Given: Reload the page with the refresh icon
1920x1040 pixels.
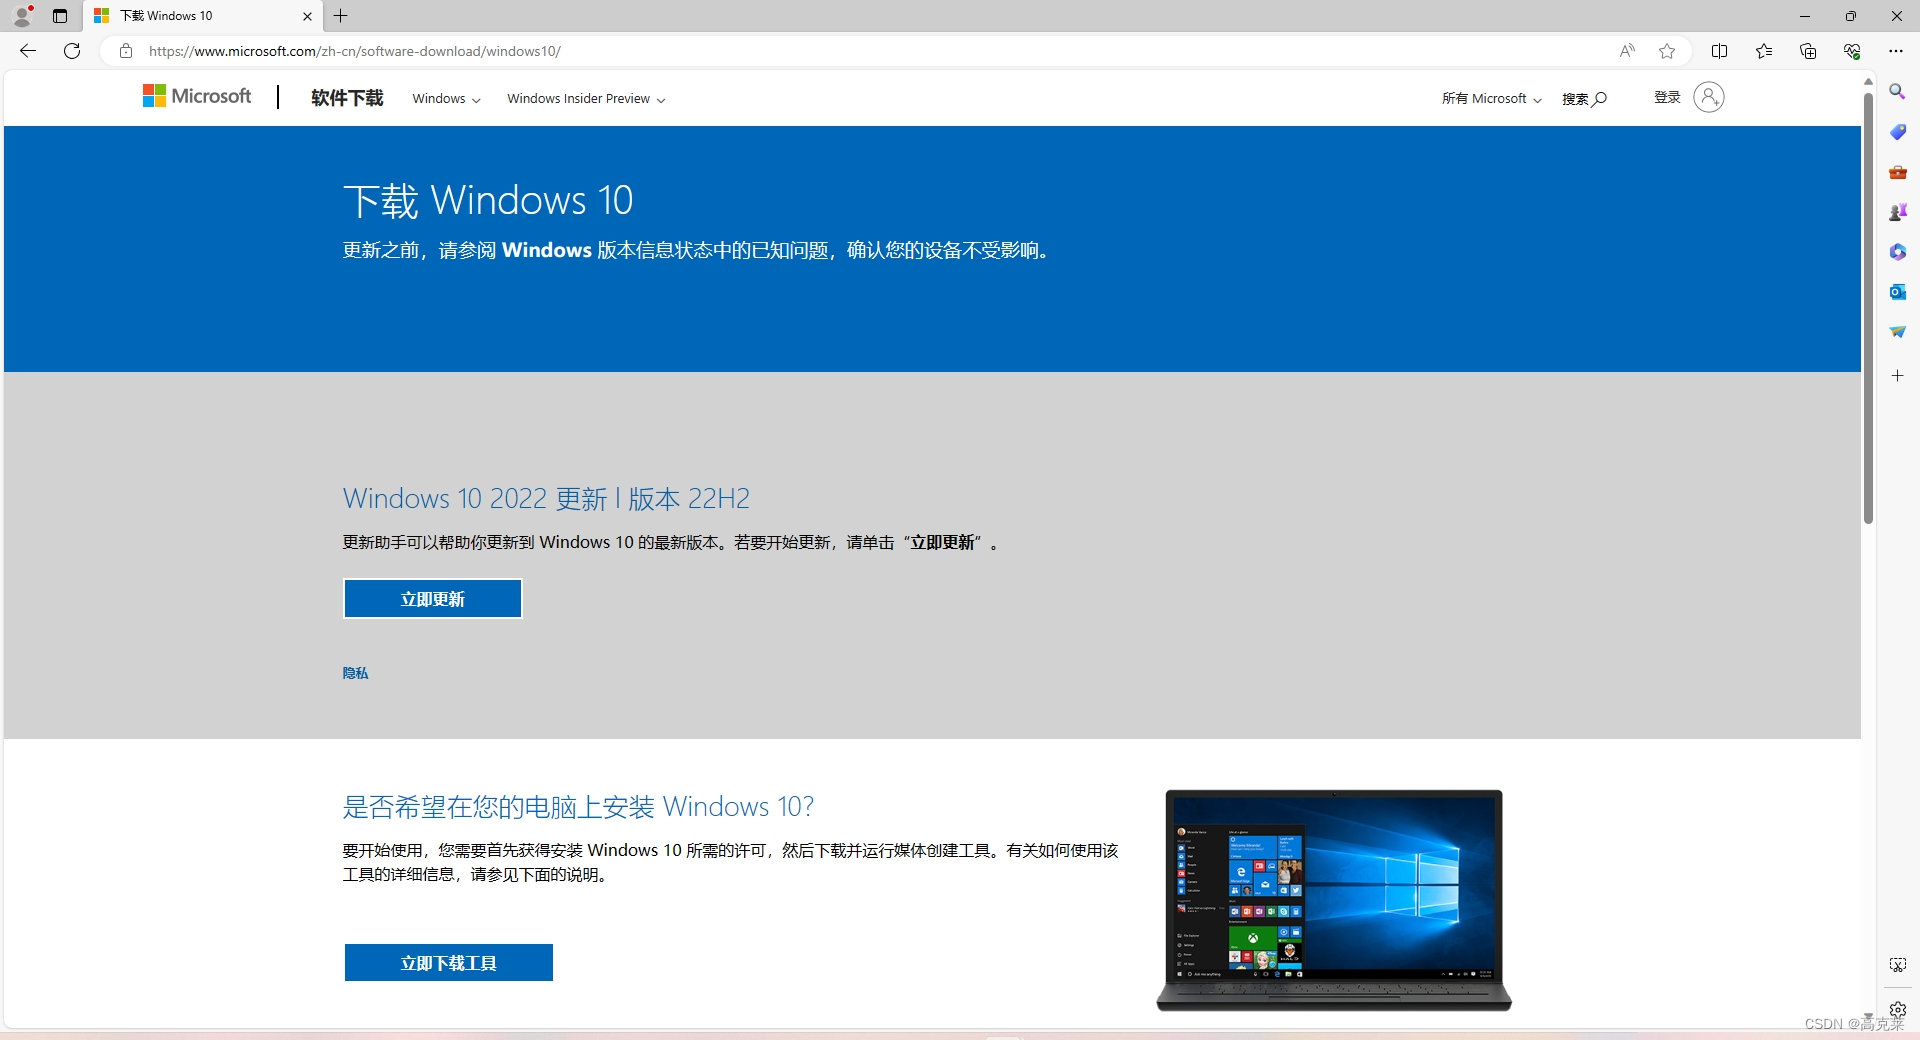Looking at the screenshot, I should point(72,51).
